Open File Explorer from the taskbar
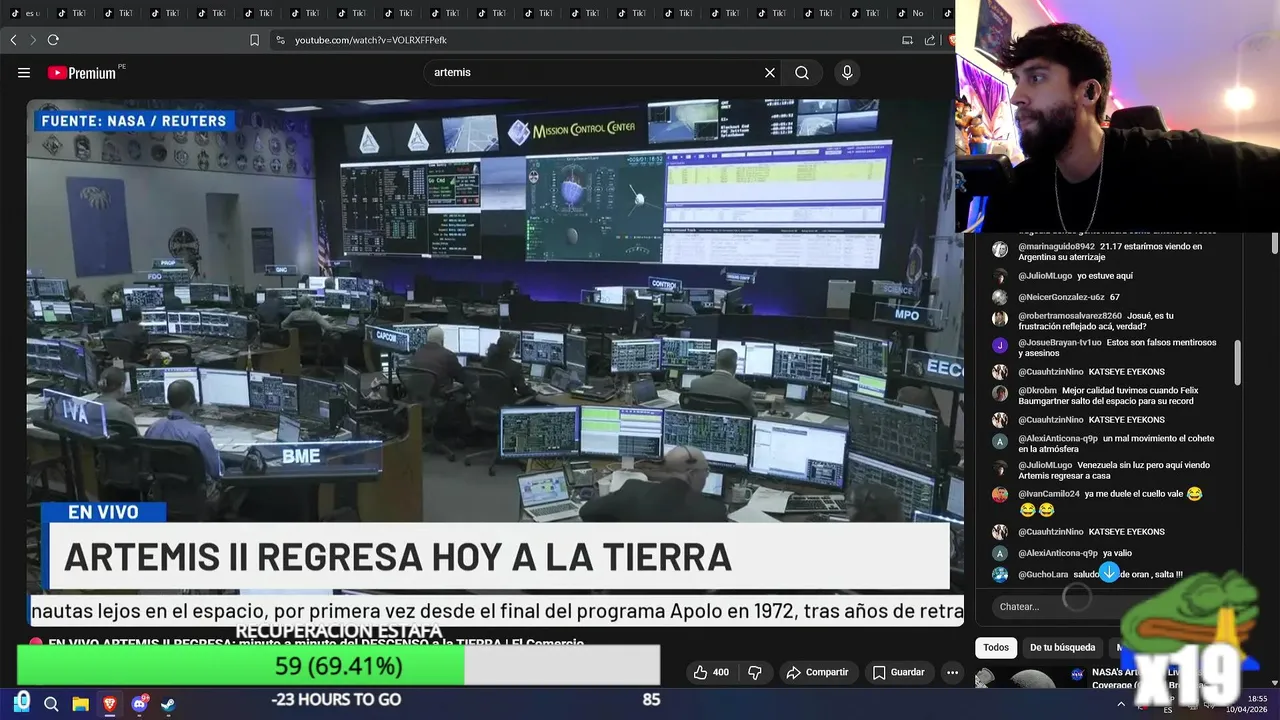The image size is (1280, 720). (x=80, y=703)
